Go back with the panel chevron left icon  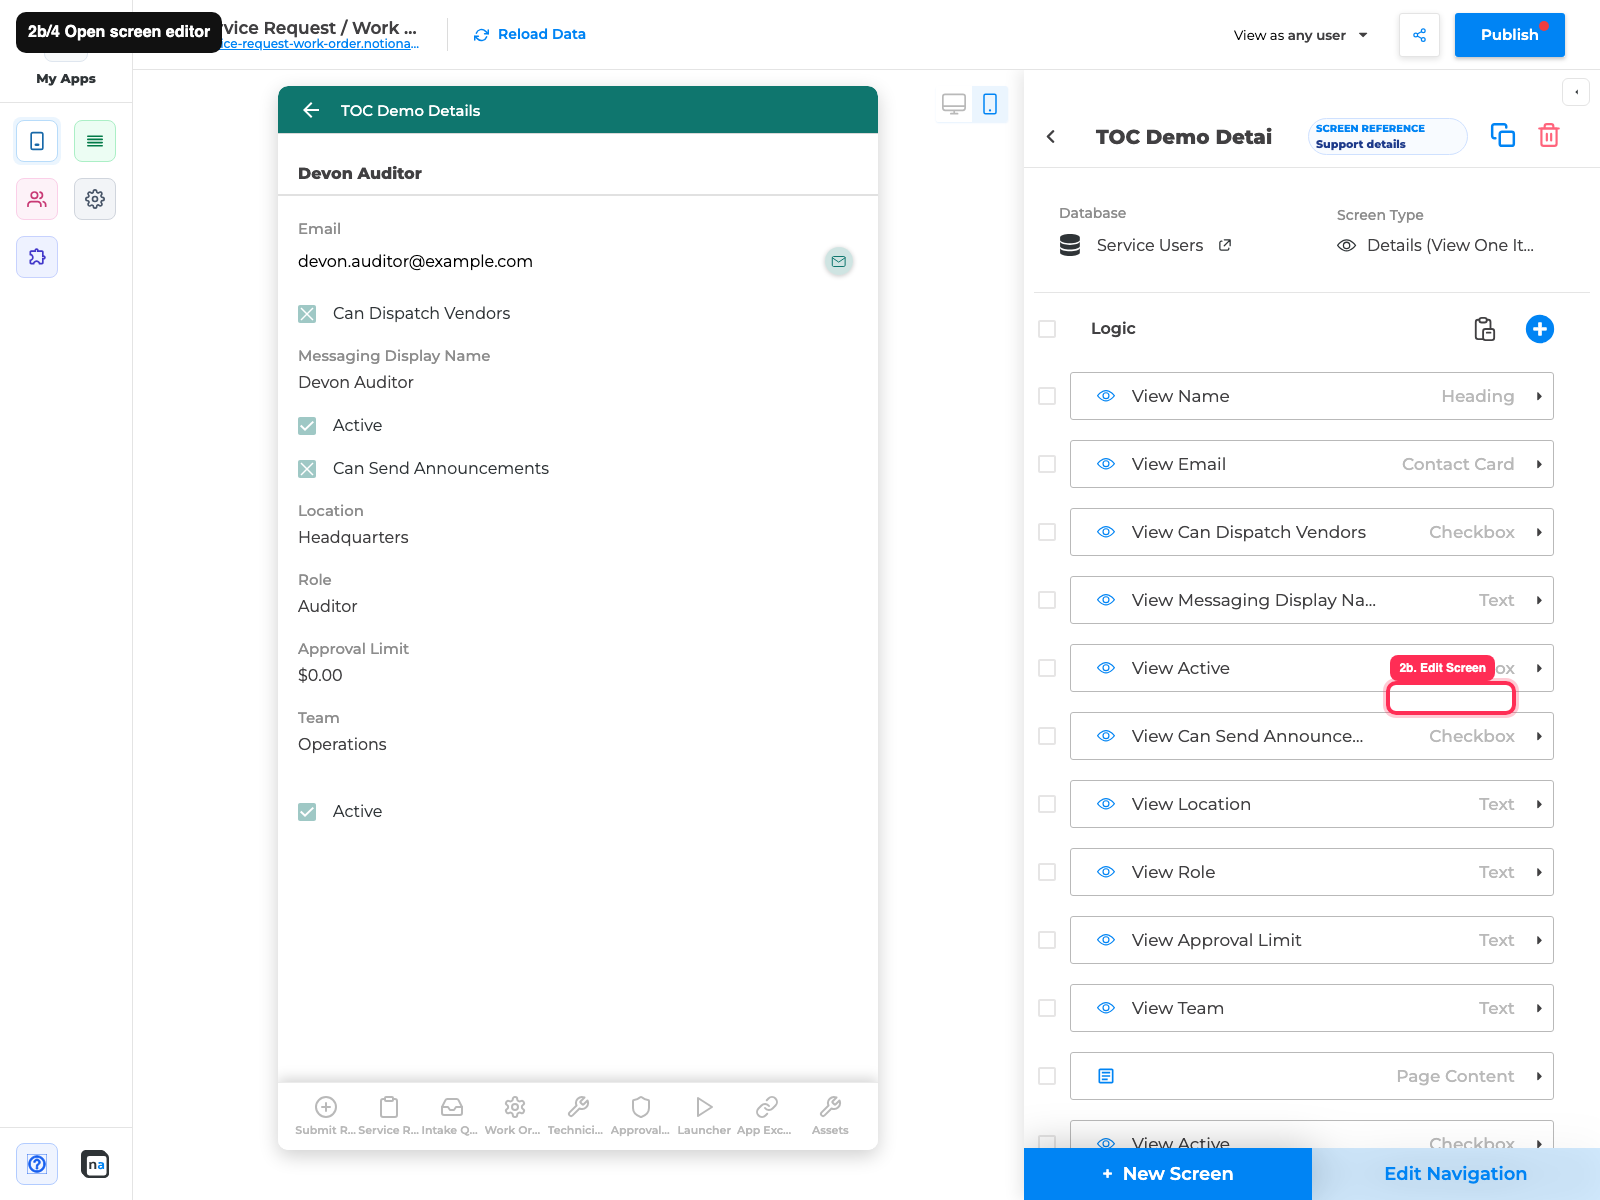(1051, 137)
